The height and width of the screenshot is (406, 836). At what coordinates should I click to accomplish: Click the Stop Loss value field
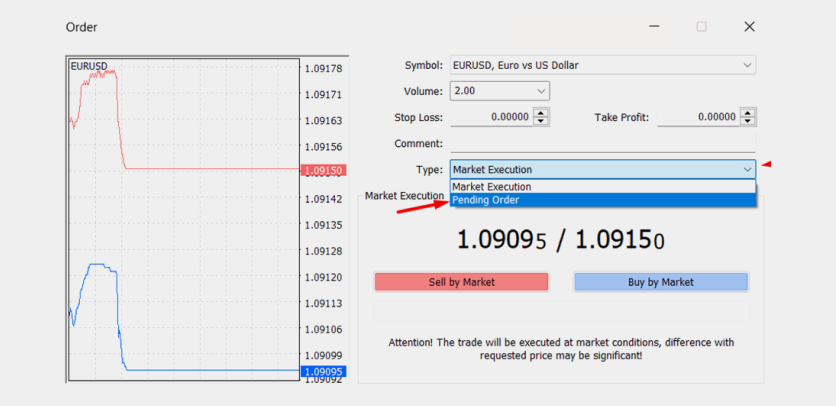point(491,118)
